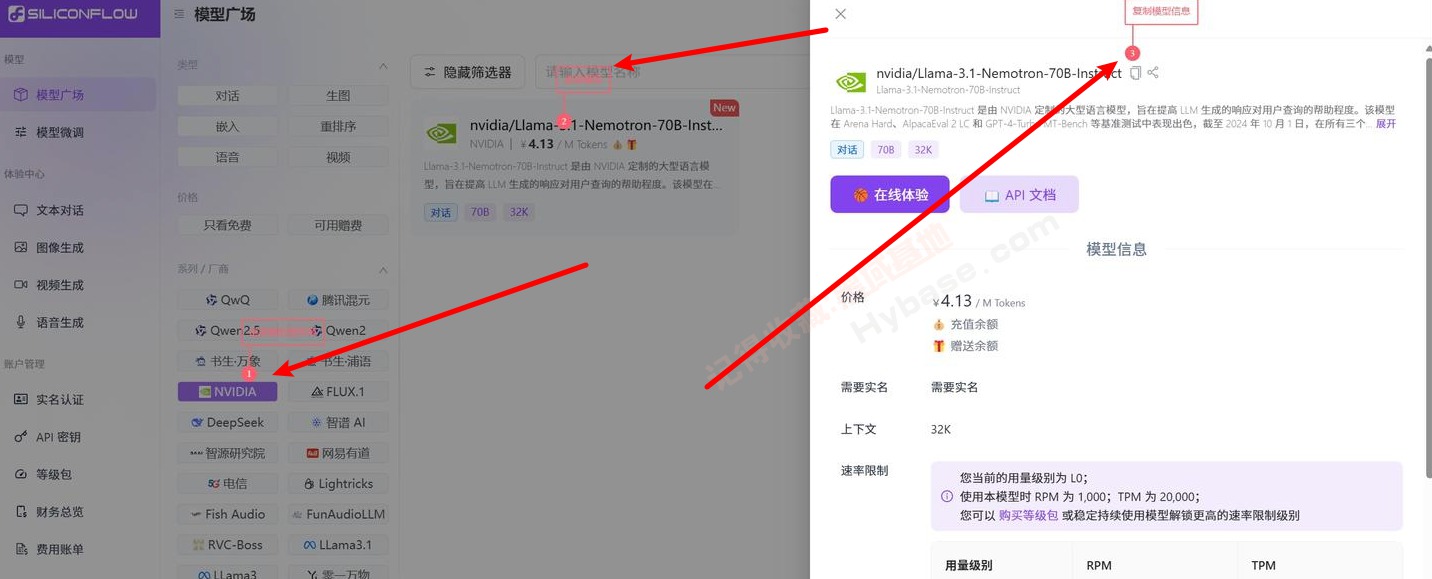Toggle the 重排序 type filter
Viewport: 1432px width, 579px height.
[338, 127]
